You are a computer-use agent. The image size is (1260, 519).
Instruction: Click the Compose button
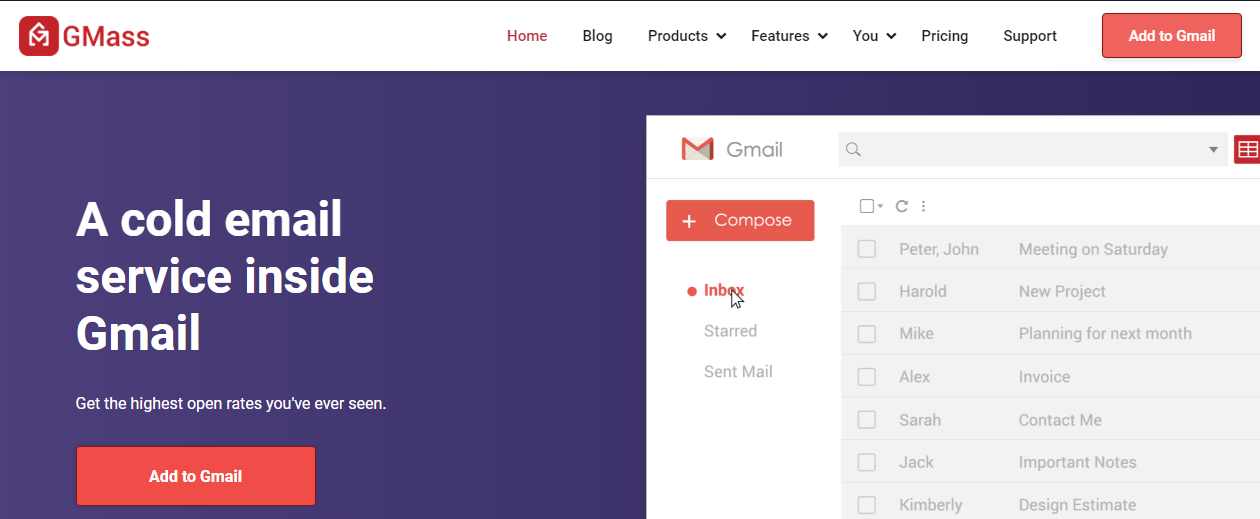[740, 220]
